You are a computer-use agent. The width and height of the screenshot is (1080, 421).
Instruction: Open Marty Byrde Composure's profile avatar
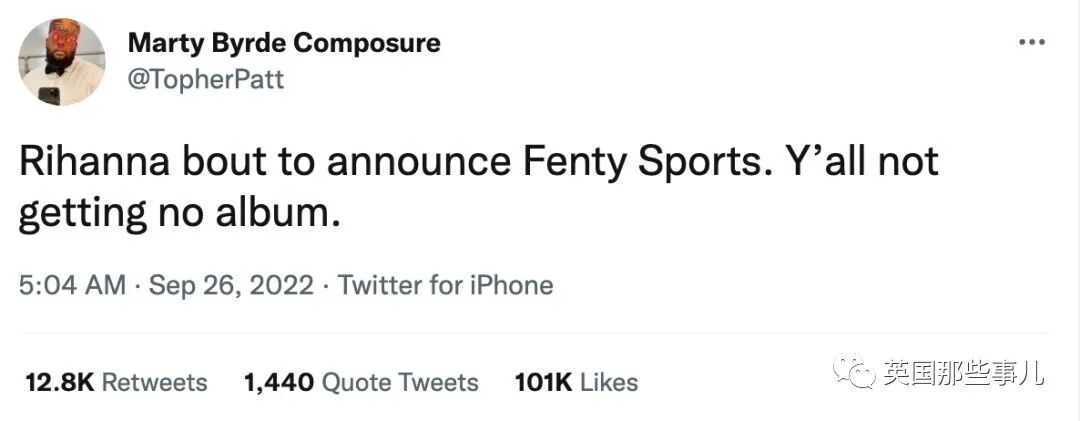61,62
